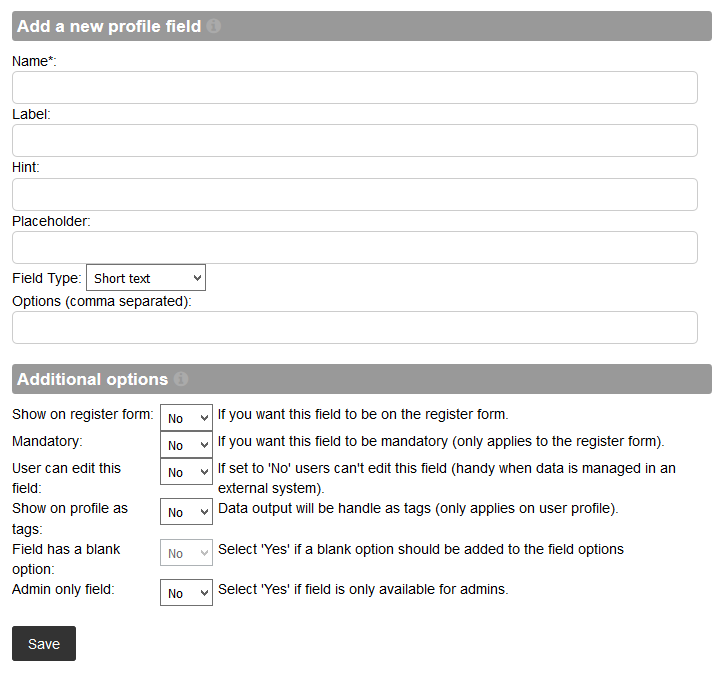This screenshot has width=721, height=682.
Task: Select the Hint text field
Action: (x=355, y=195)
